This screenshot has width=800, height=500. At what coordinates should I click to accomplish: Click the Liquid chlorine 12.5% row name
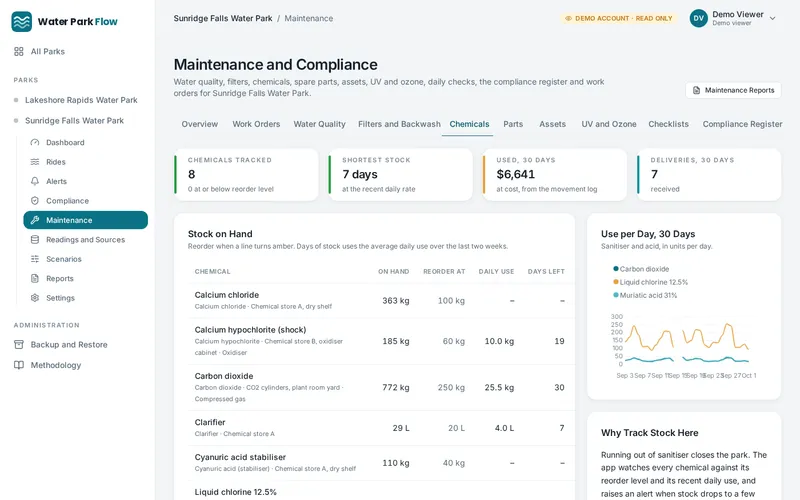pos(235,492)
